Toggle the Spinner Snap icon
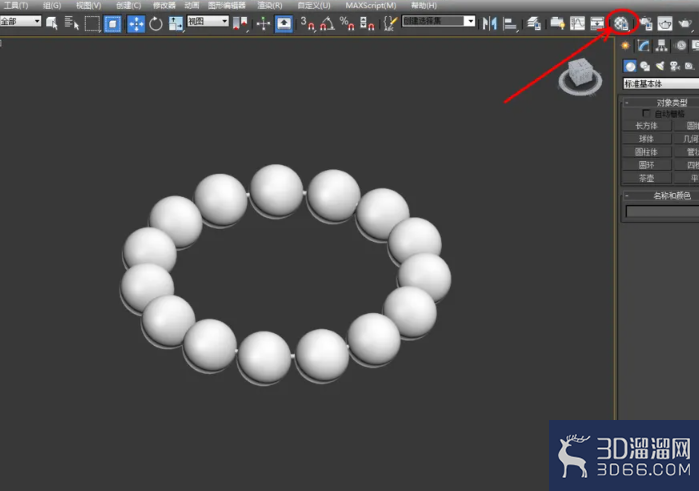 click(367, 24)
